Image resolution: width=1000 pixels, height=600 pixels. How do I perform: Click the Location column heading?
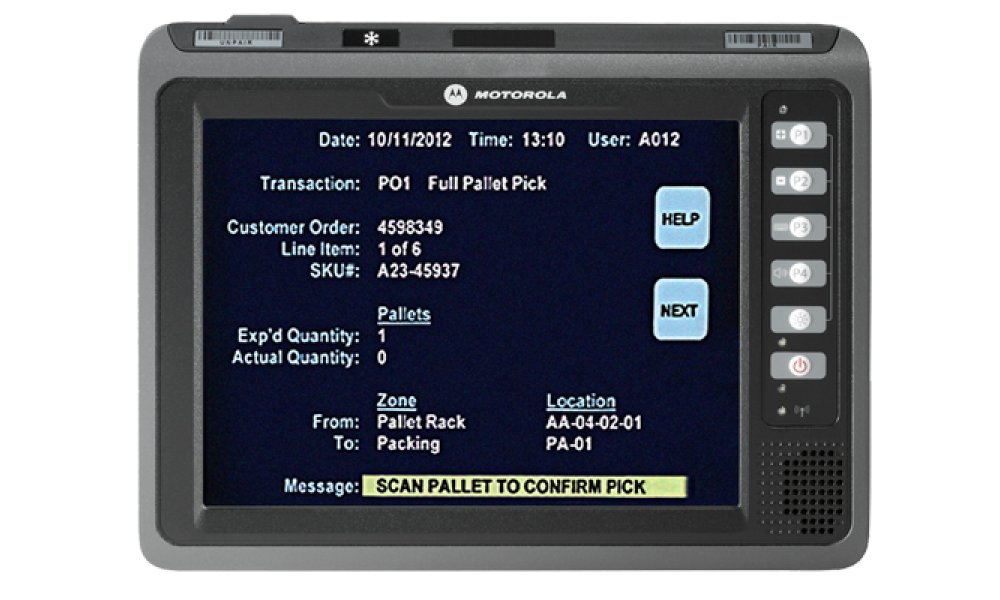pos(581,401)
